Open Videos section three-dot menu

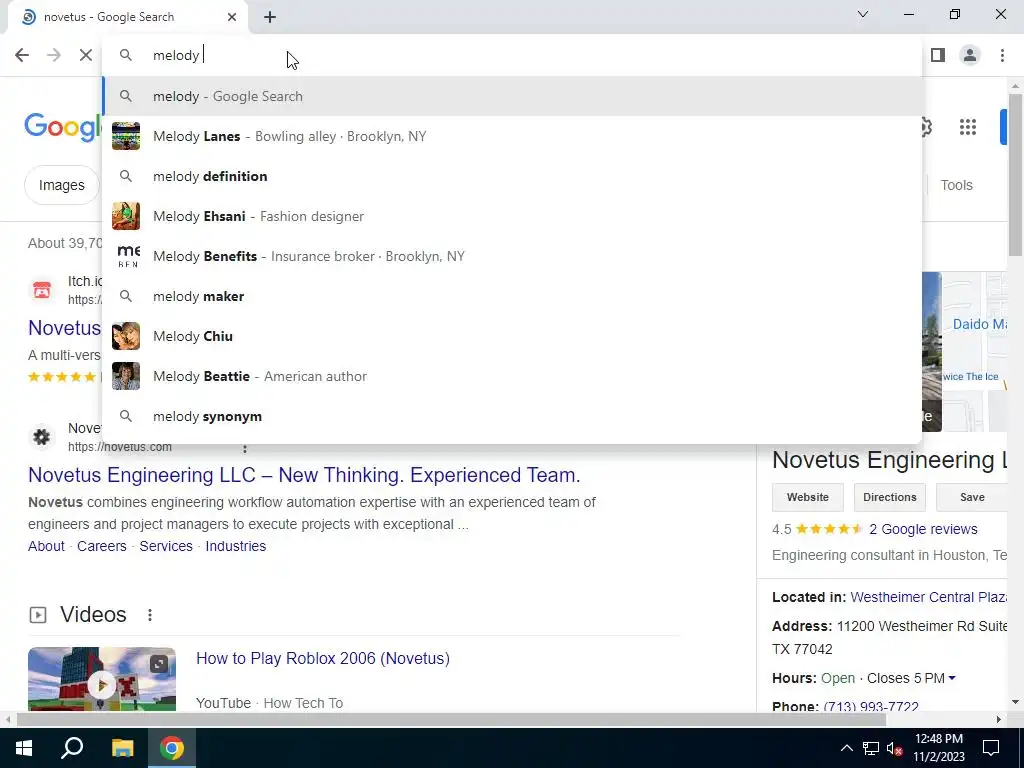pos(150,615)
